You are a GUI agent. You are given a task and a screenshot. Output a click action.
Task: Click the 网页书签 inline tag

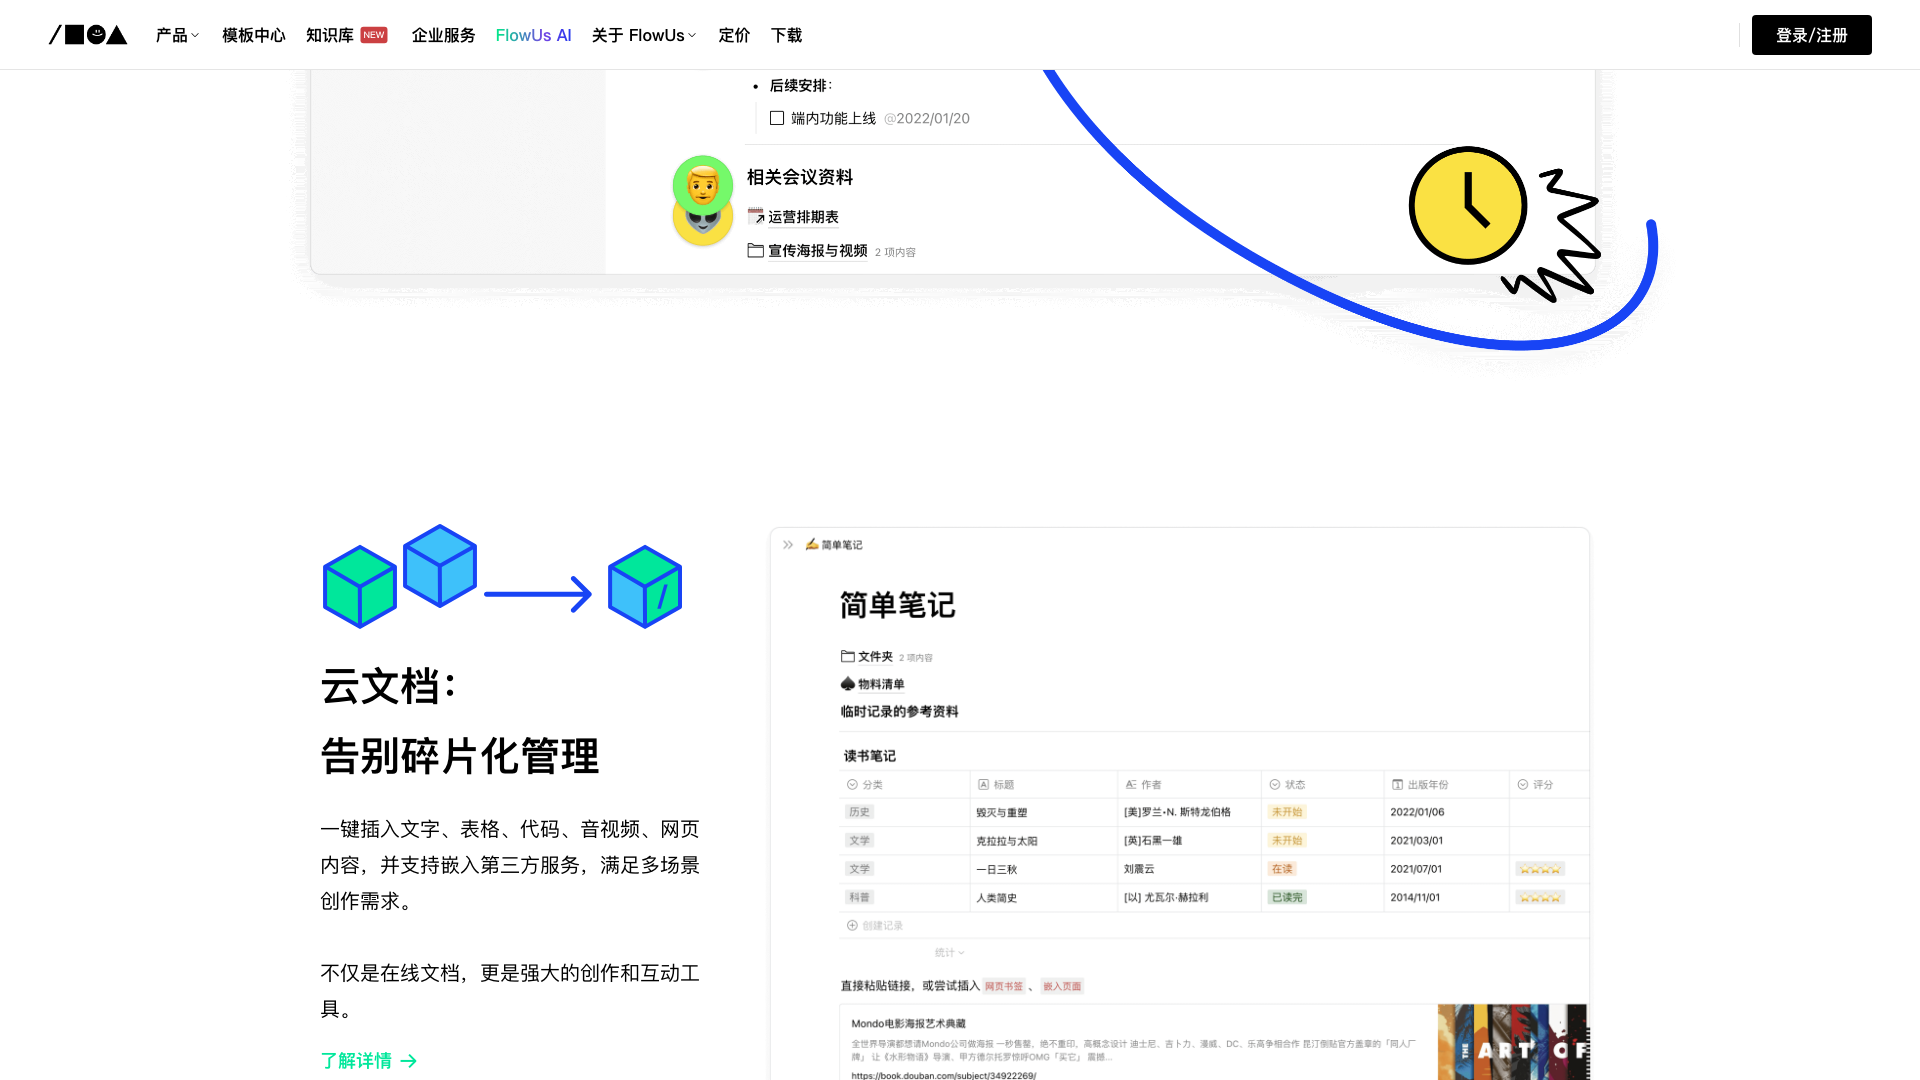coord(1004,986)
